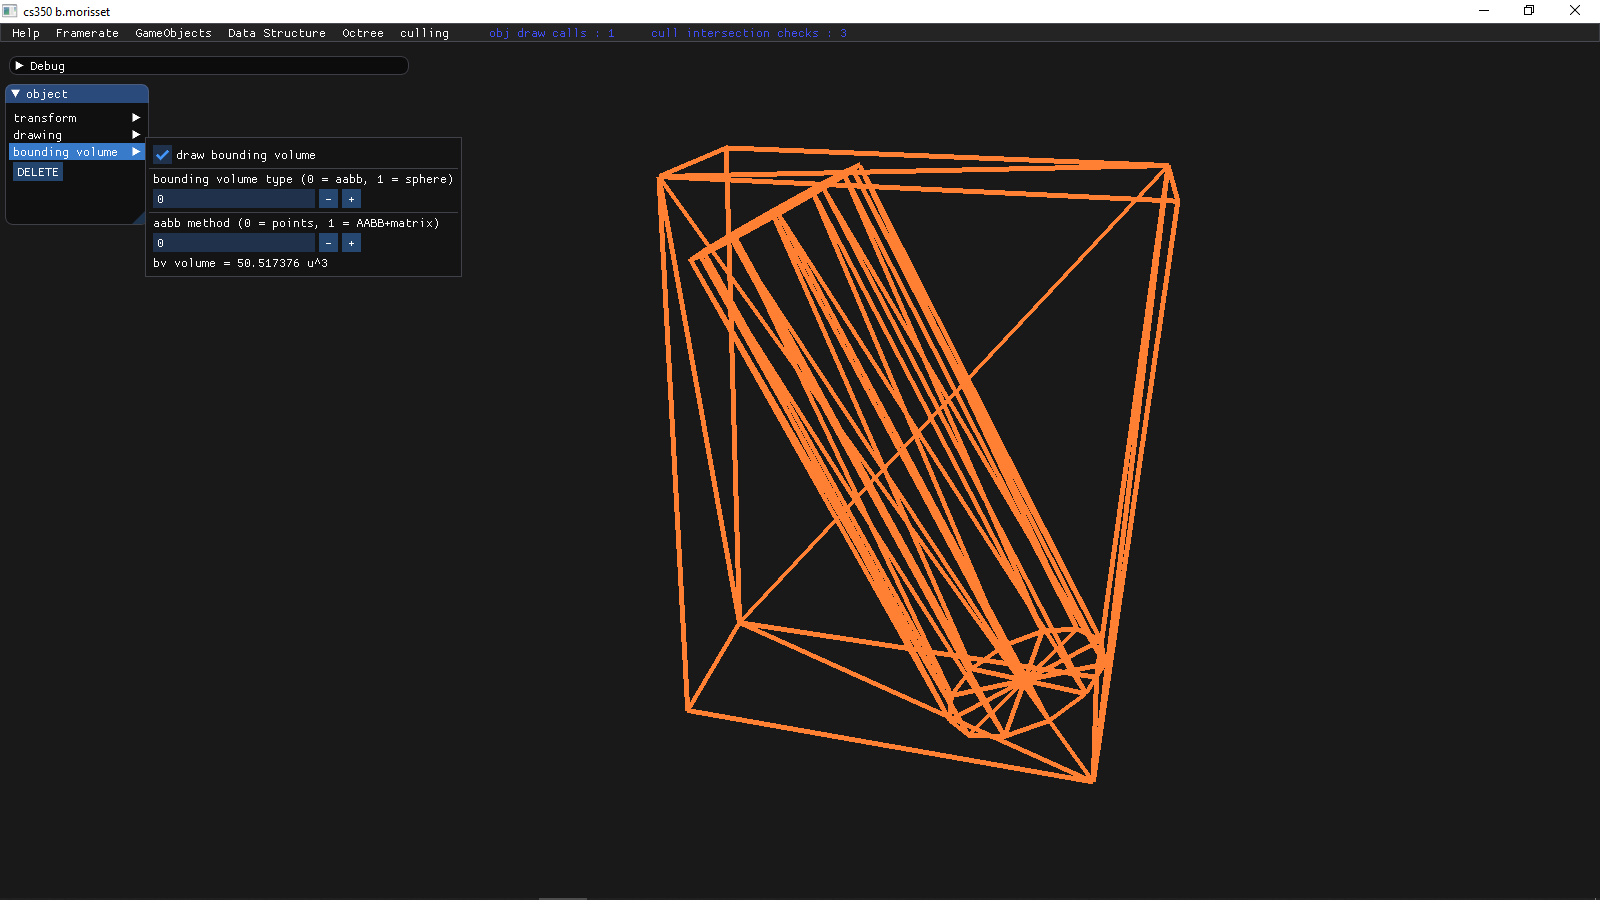Viewport: 1600px width, 900px height.
Task: Click the object panel resize grip corner
Action: click(x=140, y=219)
